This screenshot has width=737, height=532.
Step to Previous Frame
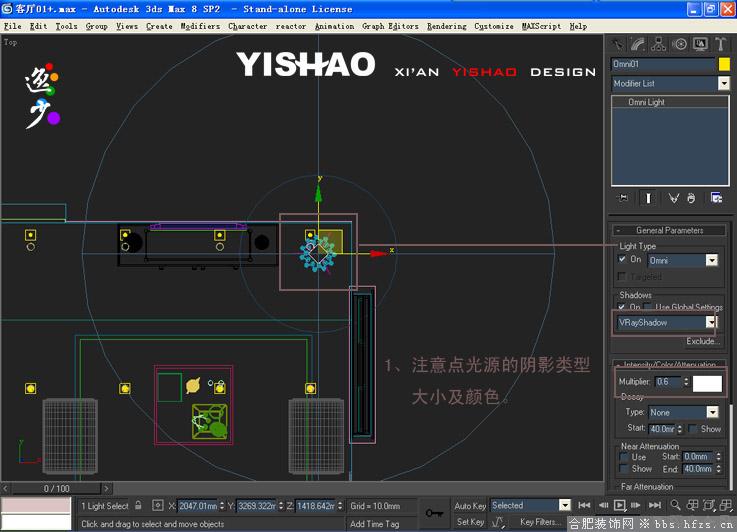click(603, 505)
